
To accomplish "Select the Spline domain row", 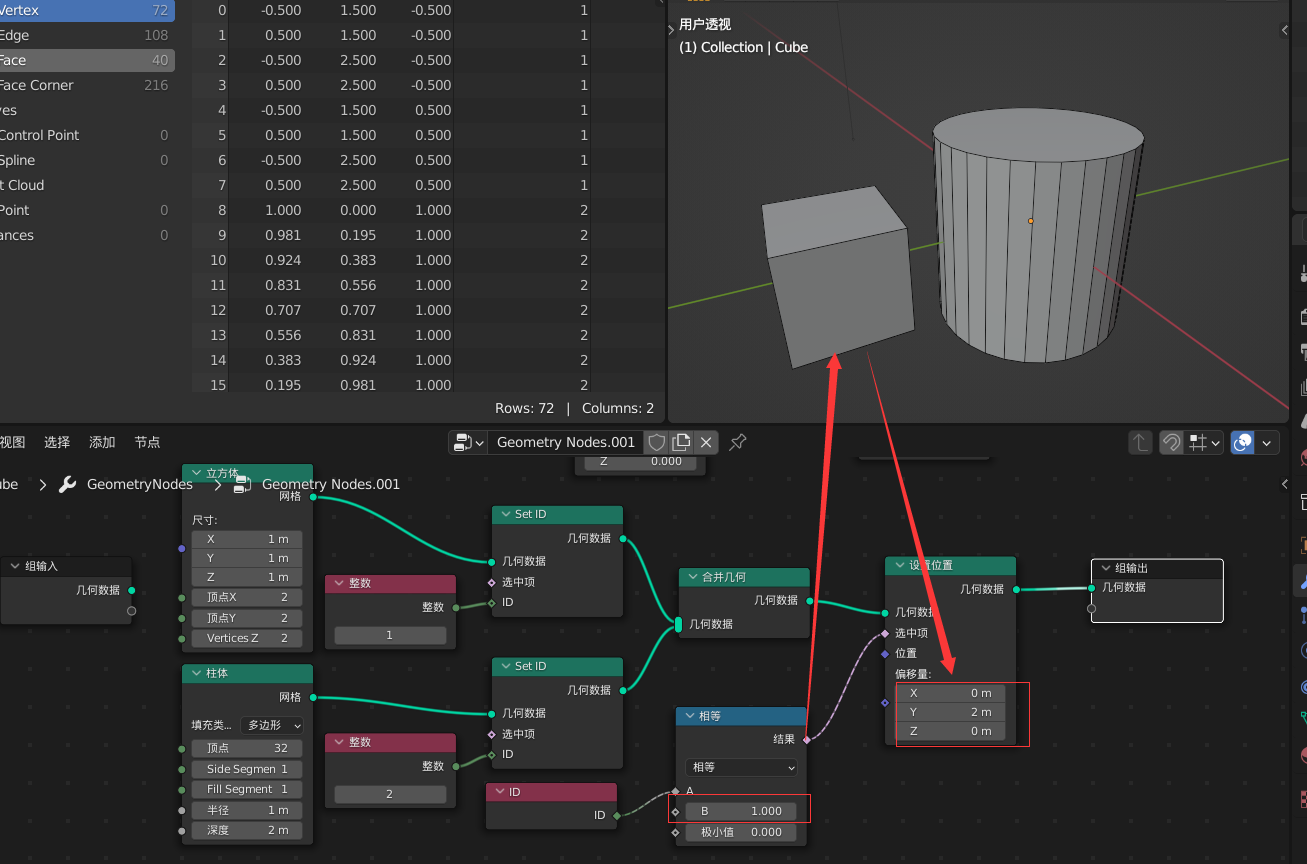I will tap(86, 160).
